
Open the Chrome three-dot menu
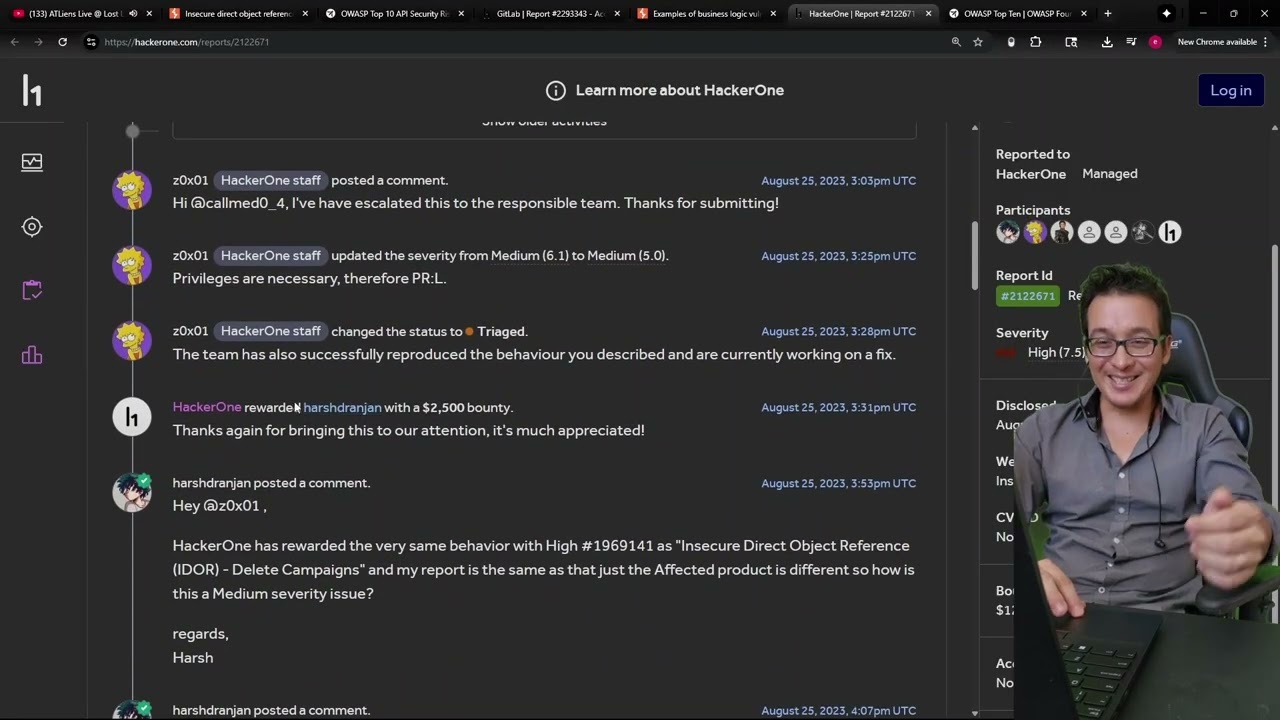click(1265, 42)
